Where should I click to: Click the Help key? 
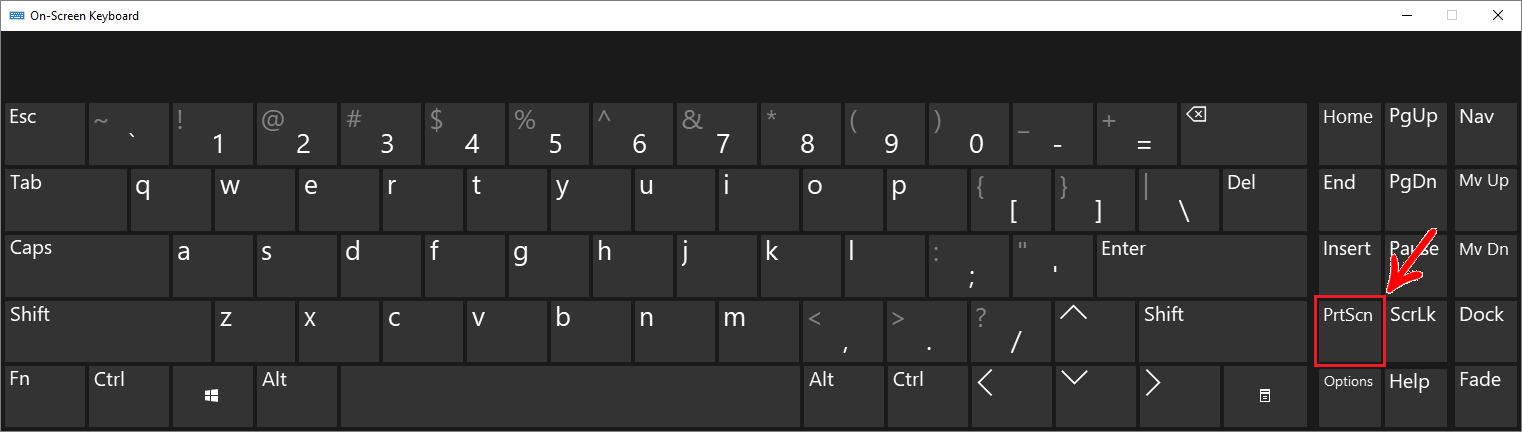(x=1416, y=397)
